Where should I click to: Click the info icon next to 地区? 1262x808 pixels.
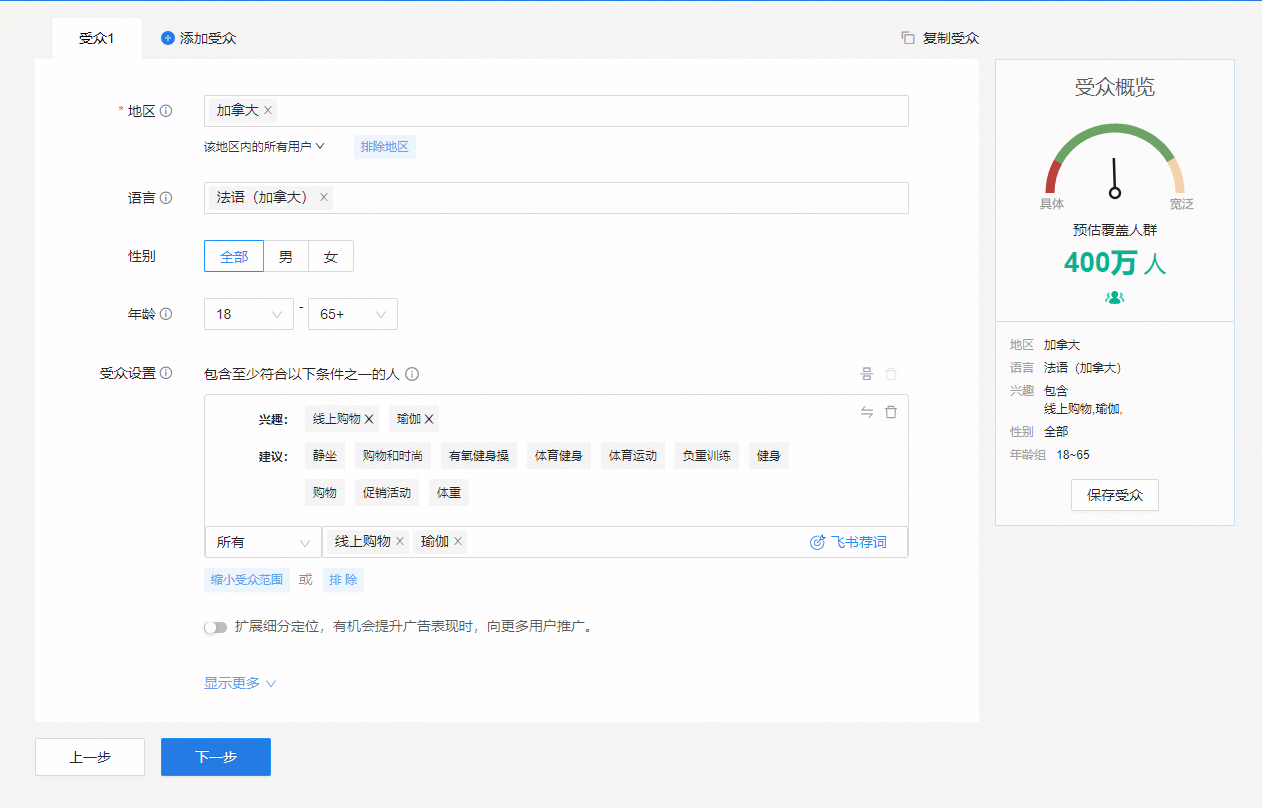tap(166, 111)
